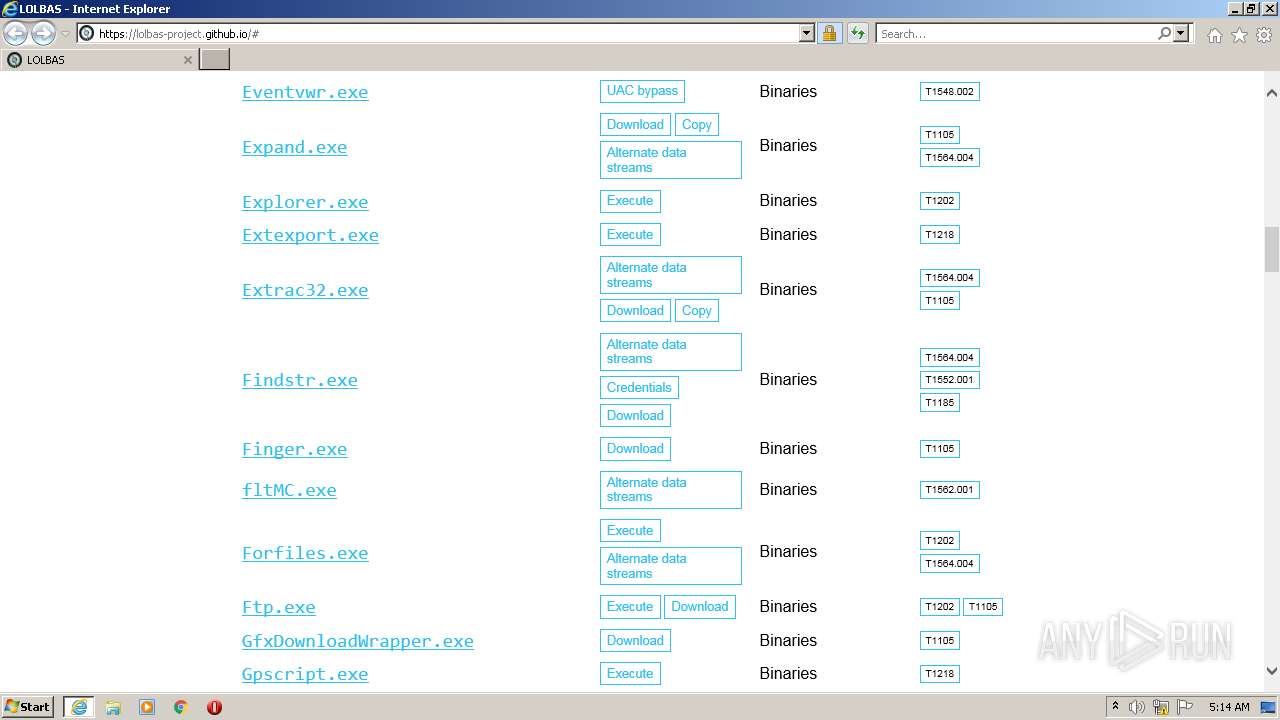Open T1548.002 technique tag
Screen dimensions: 1280x720
(949, 92)
